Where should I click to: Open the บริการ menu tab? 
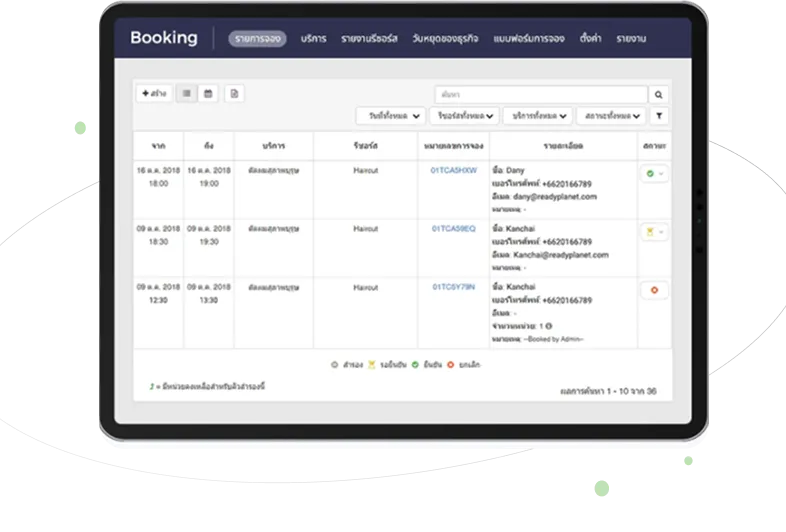coord(314,39)
